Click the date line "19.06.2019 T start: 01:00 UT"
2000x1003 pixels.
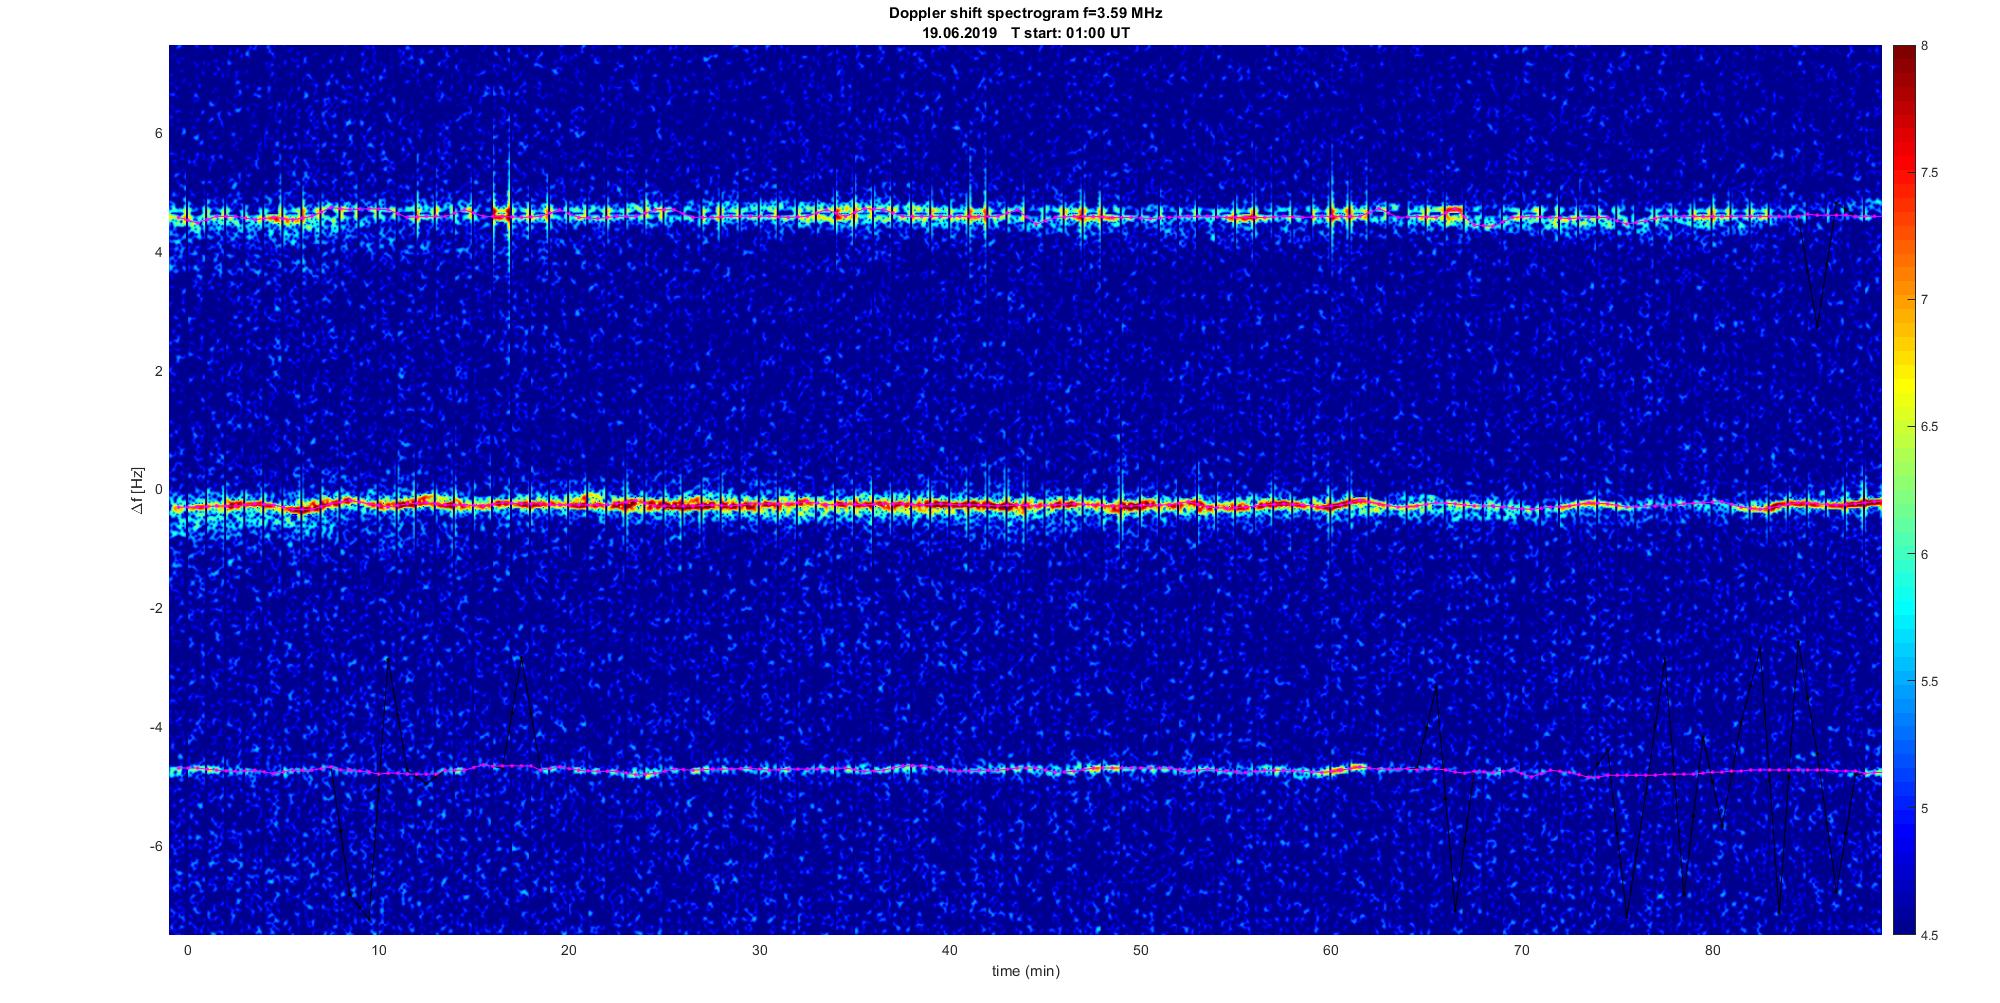pos(1026,32)
